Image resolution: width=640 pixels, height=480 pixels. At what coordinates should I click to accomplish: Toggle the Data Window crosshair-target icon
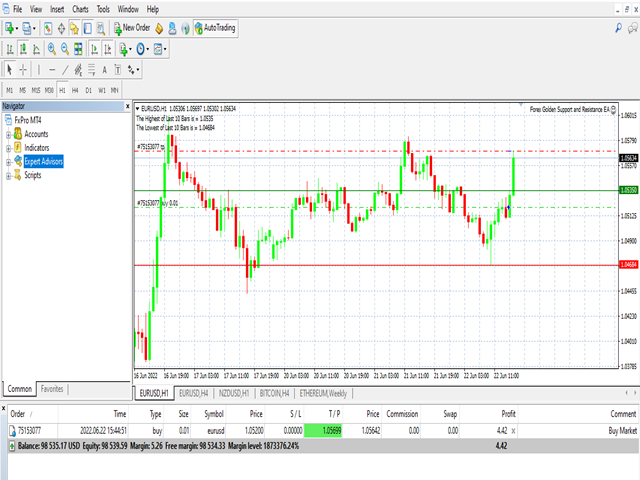[61, 28]
